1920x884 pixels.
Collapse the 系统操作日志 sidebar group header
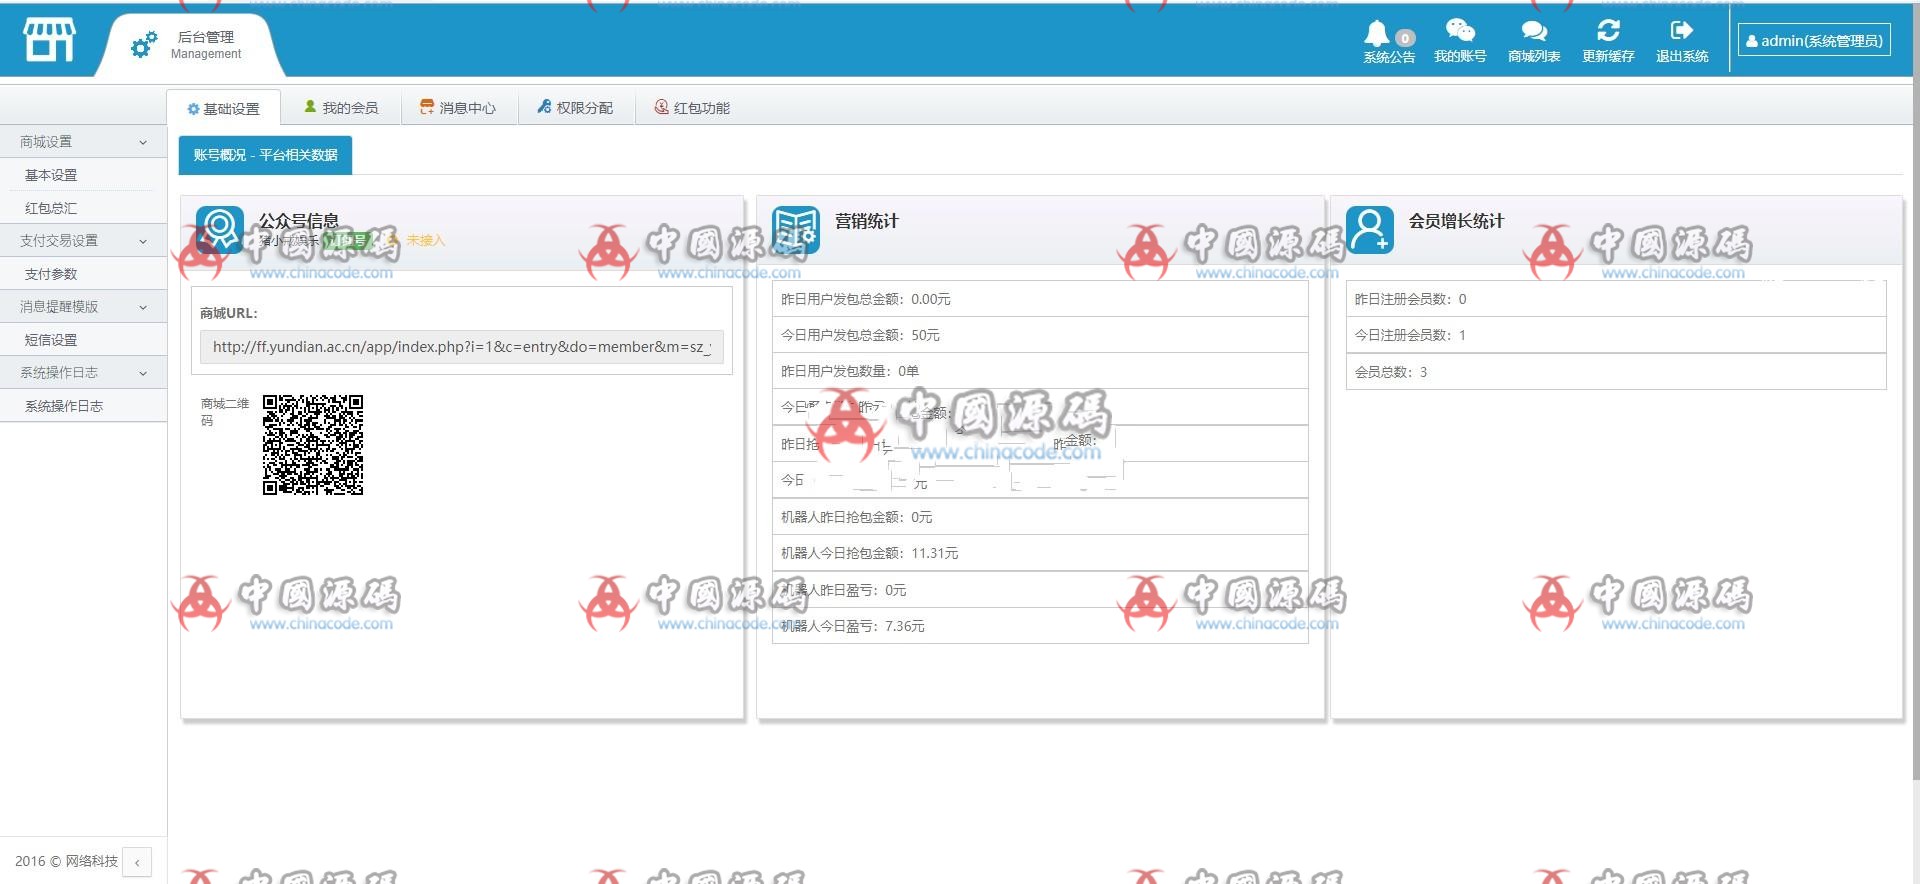pos(83,373)
